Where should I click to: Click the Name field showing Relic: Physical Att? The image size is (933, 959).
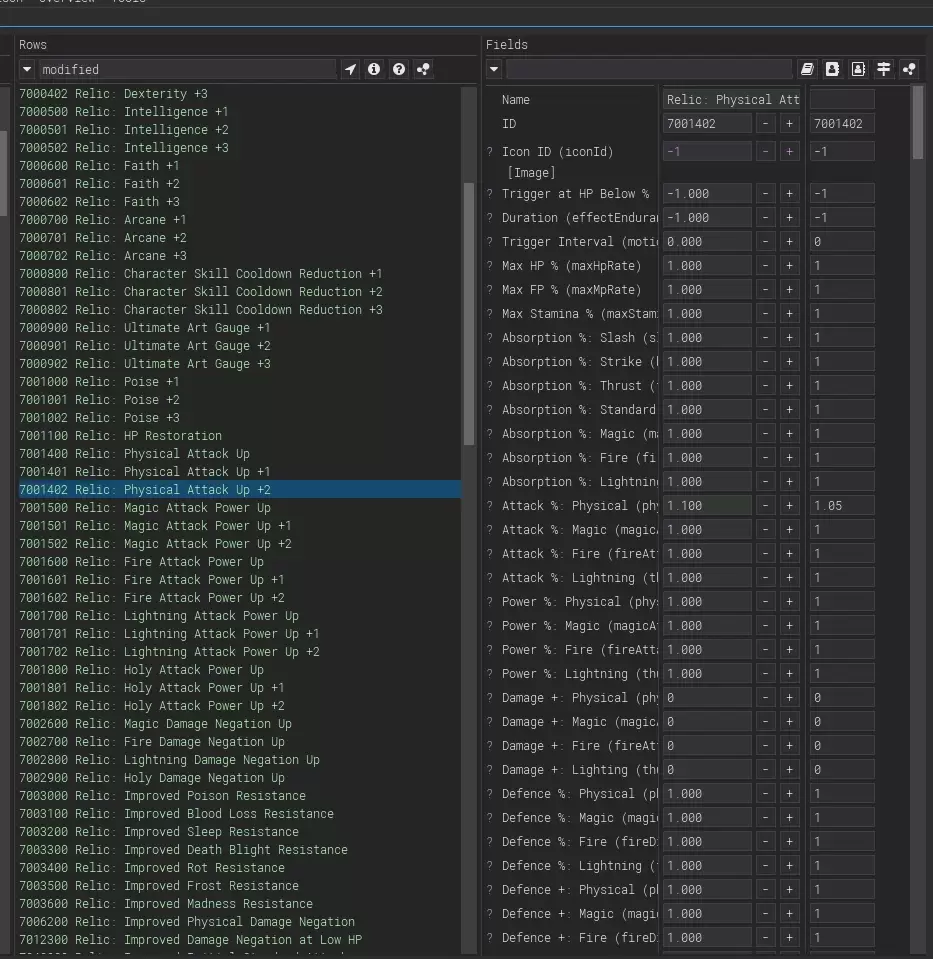coord(732,100)
